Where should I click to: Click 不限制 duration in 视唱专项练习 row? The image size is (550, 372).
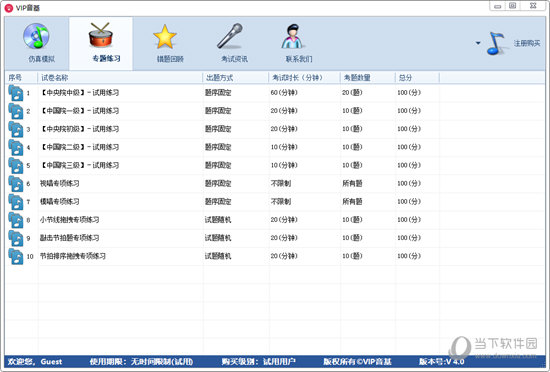click(281, 183)
